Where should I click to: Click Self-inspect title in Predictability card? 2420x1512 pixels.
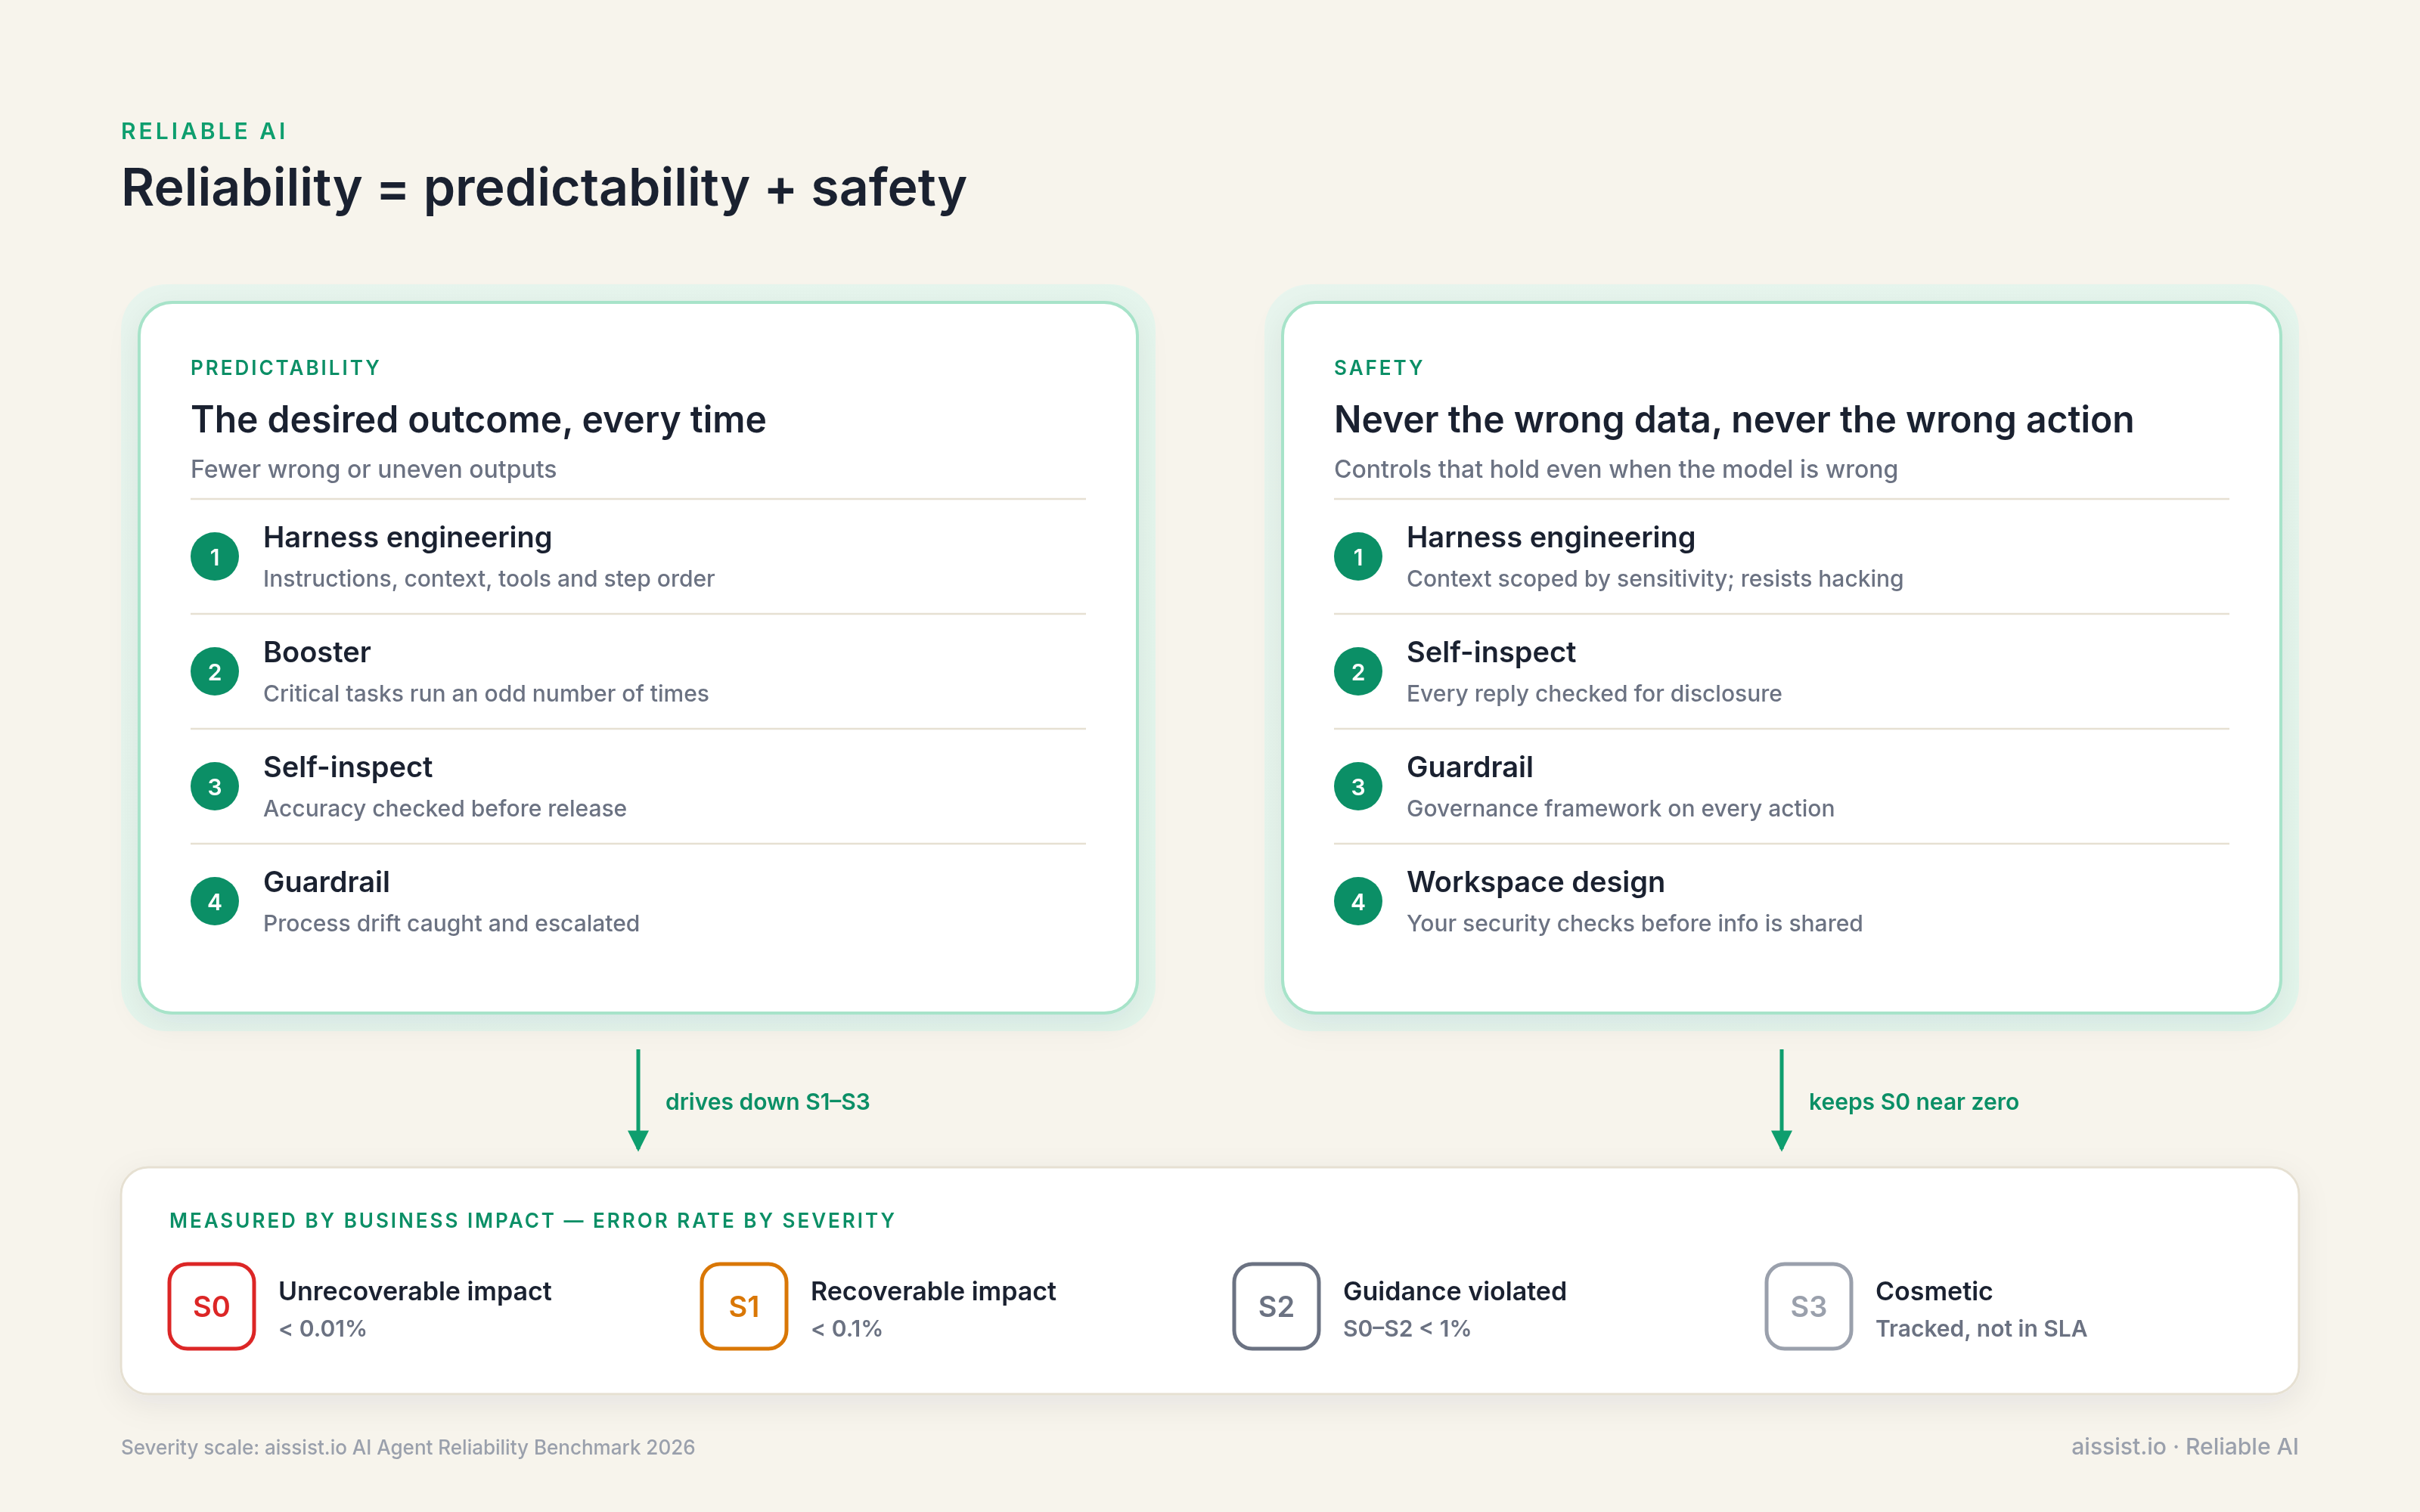[348, 767]
